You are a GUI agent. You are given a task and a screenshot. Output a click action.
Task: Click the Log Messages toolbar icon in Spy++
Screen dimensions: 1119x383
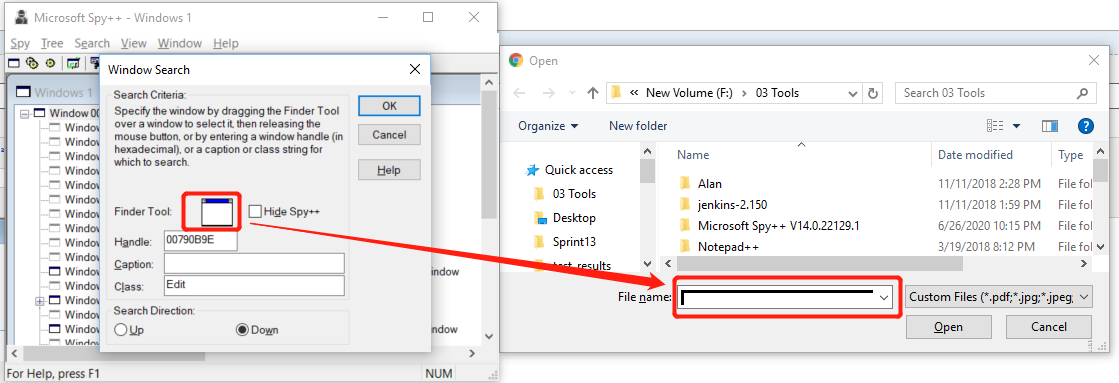(x=73, y=63)
